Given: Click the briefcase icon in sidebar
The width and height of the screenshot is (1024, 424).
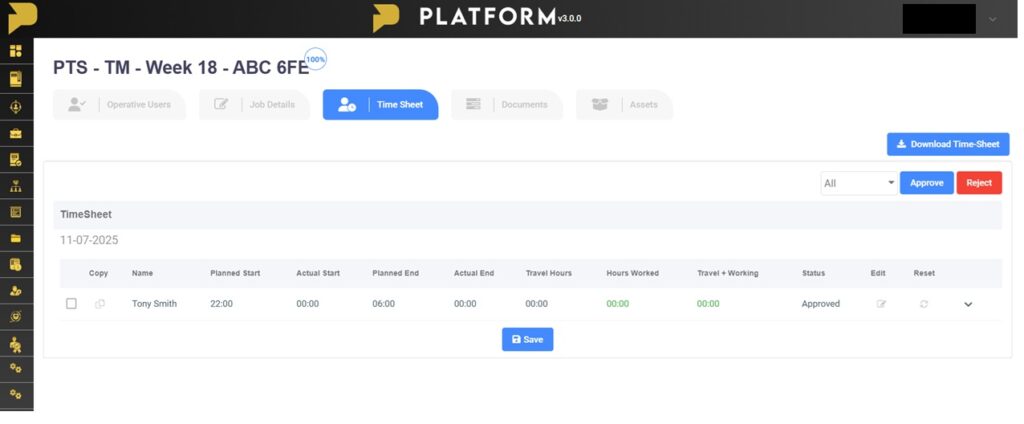Looking at the screenshot, I should [x=16, y=133].
